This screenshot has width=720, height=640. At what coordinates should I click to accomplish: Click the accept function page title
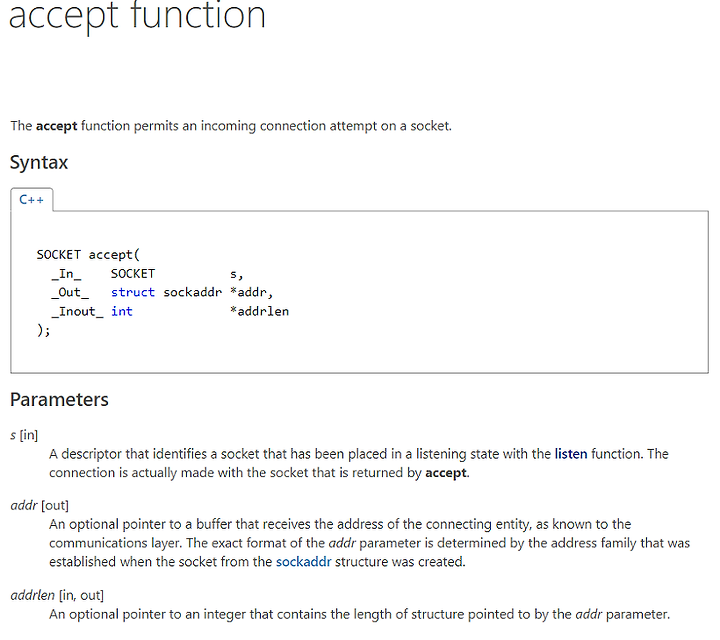[x=137, y=16]
